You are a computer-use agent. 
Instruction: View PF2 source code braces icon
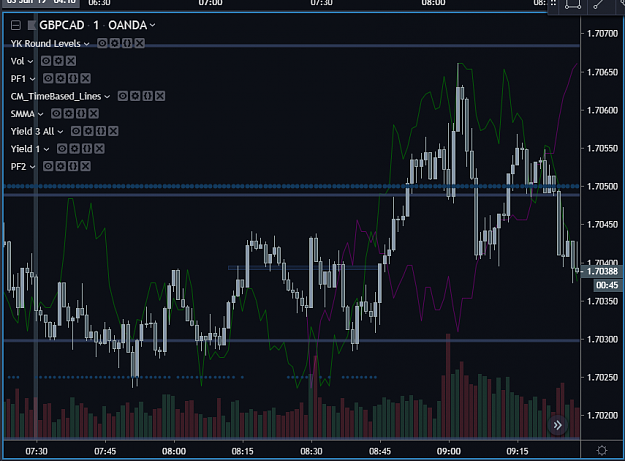point(73,166)
